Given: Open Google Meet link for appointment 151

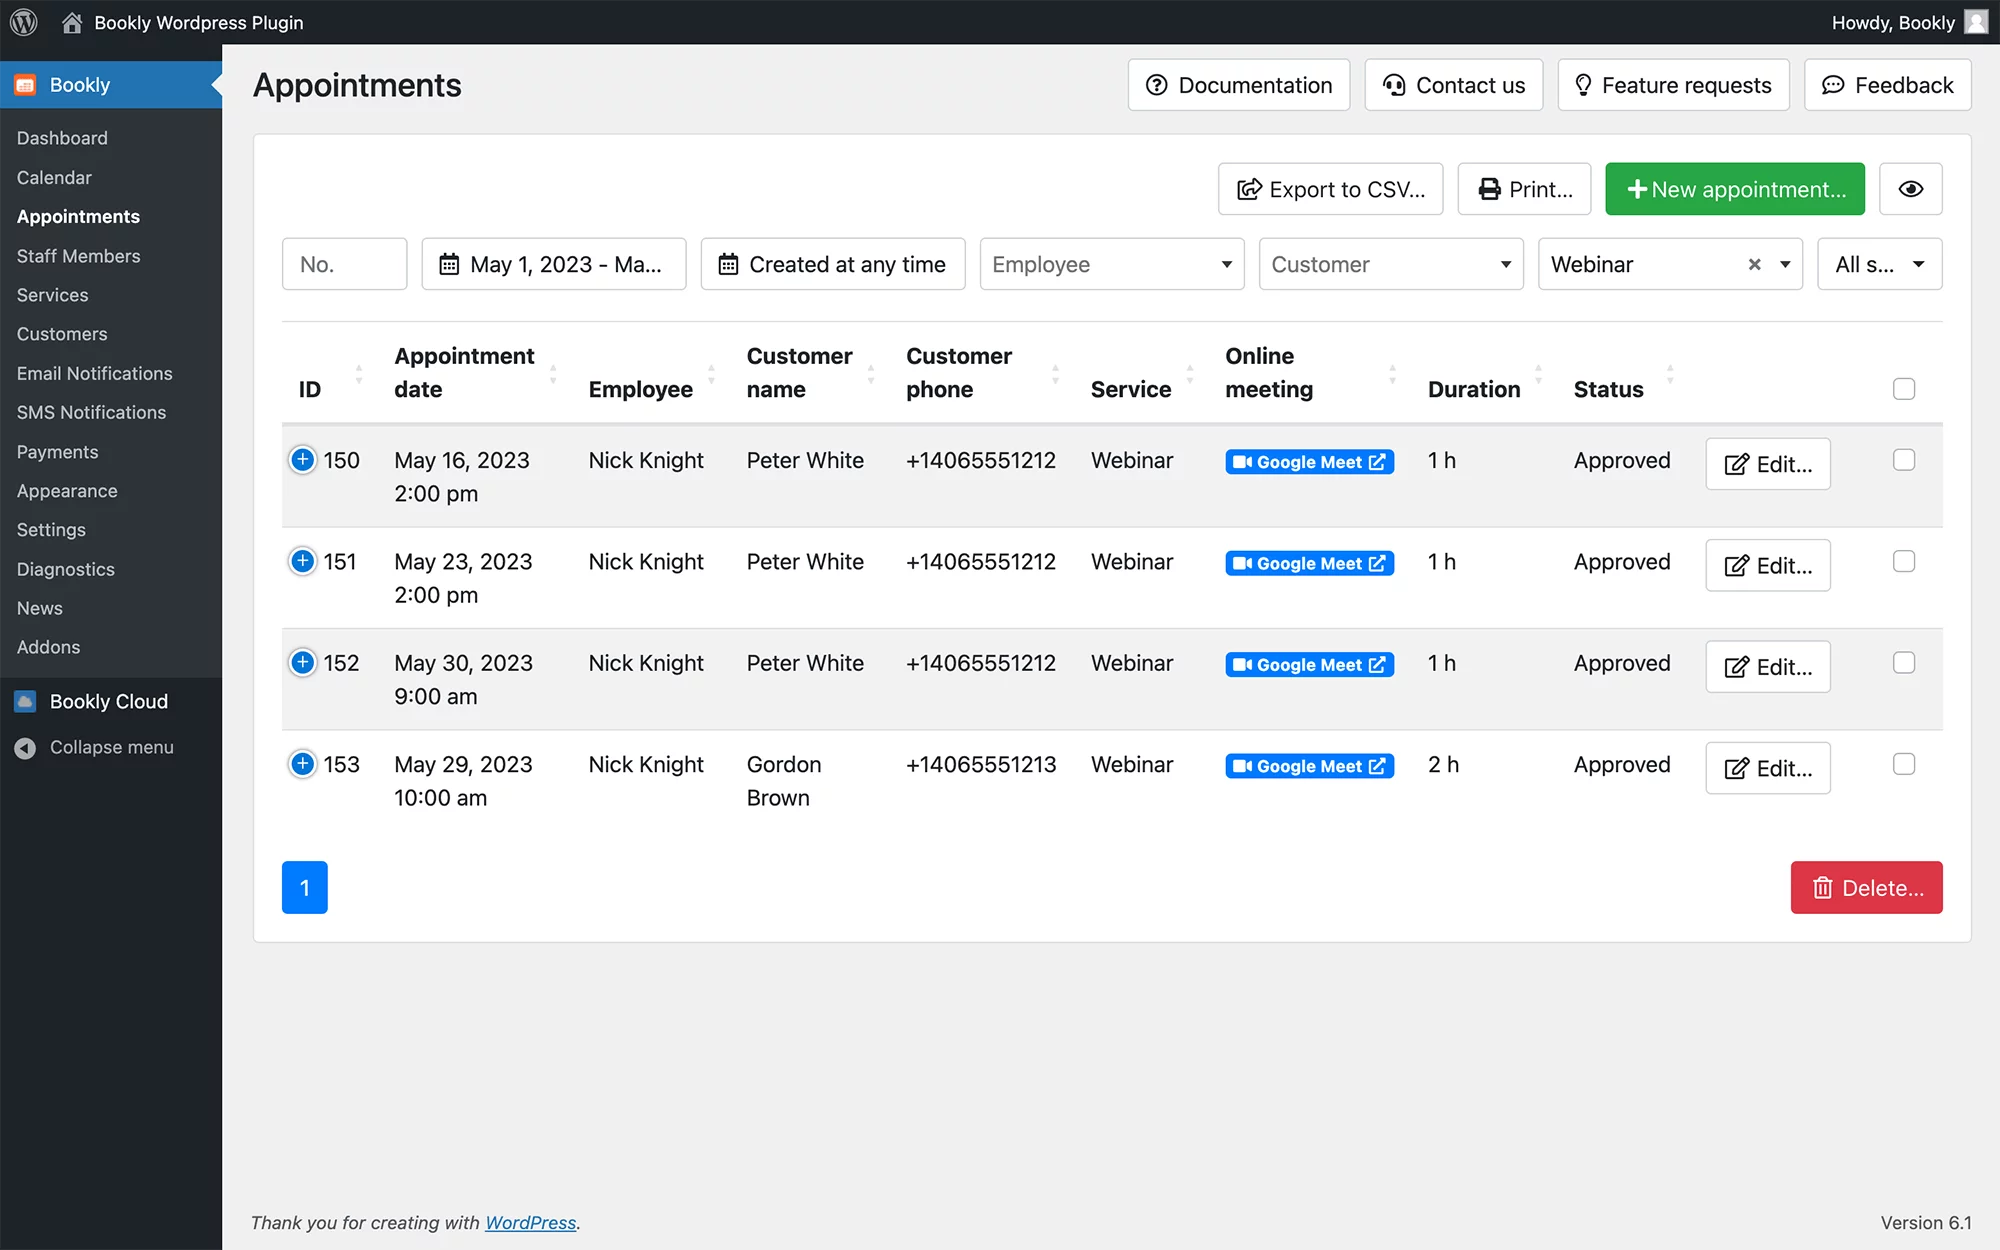Looking at the screenshot, I should tap(1309, 563).
